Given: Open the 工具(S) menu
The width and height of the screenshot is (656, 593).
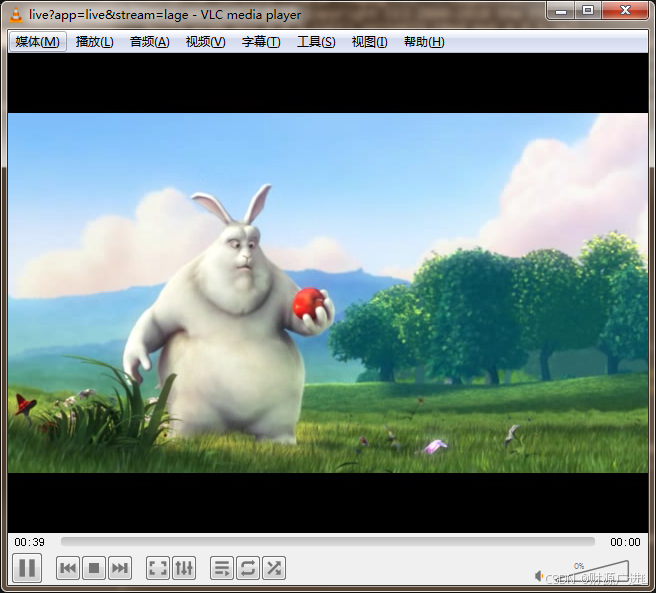Looking at the screenshot, I should point(316,41).
